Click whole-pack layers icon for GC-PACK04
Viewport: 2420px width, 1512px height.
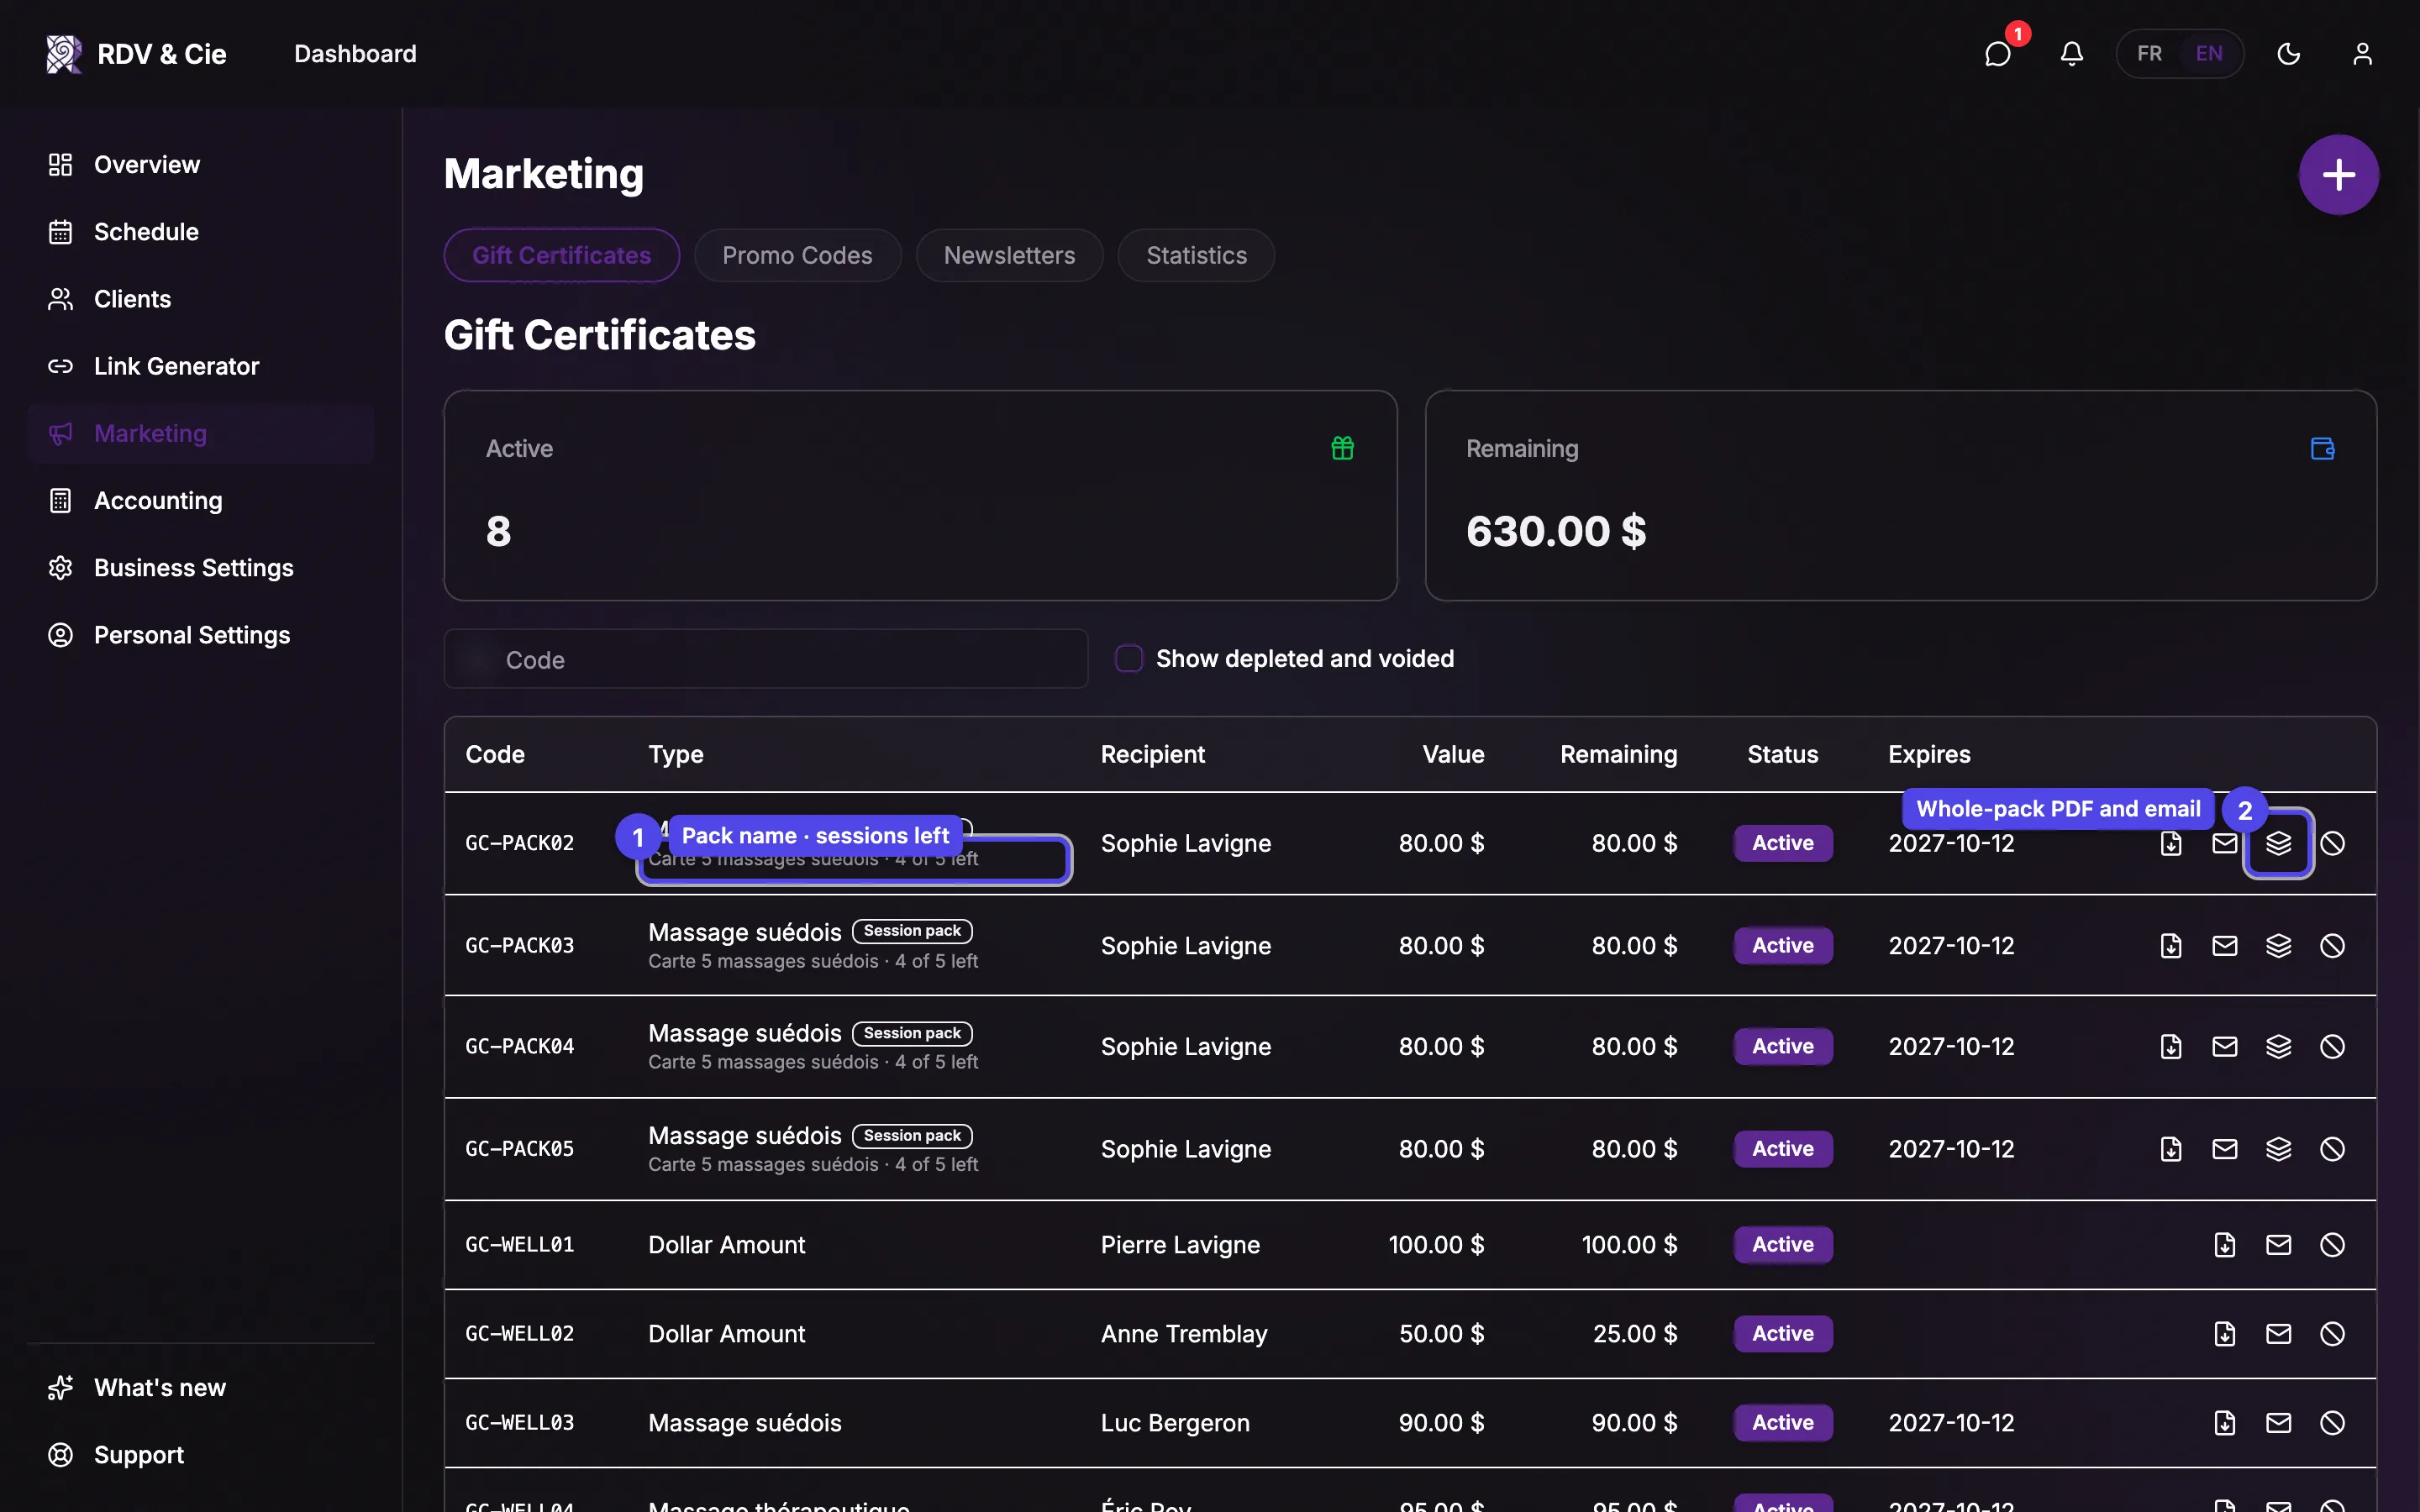[x=2279, y=1046]
